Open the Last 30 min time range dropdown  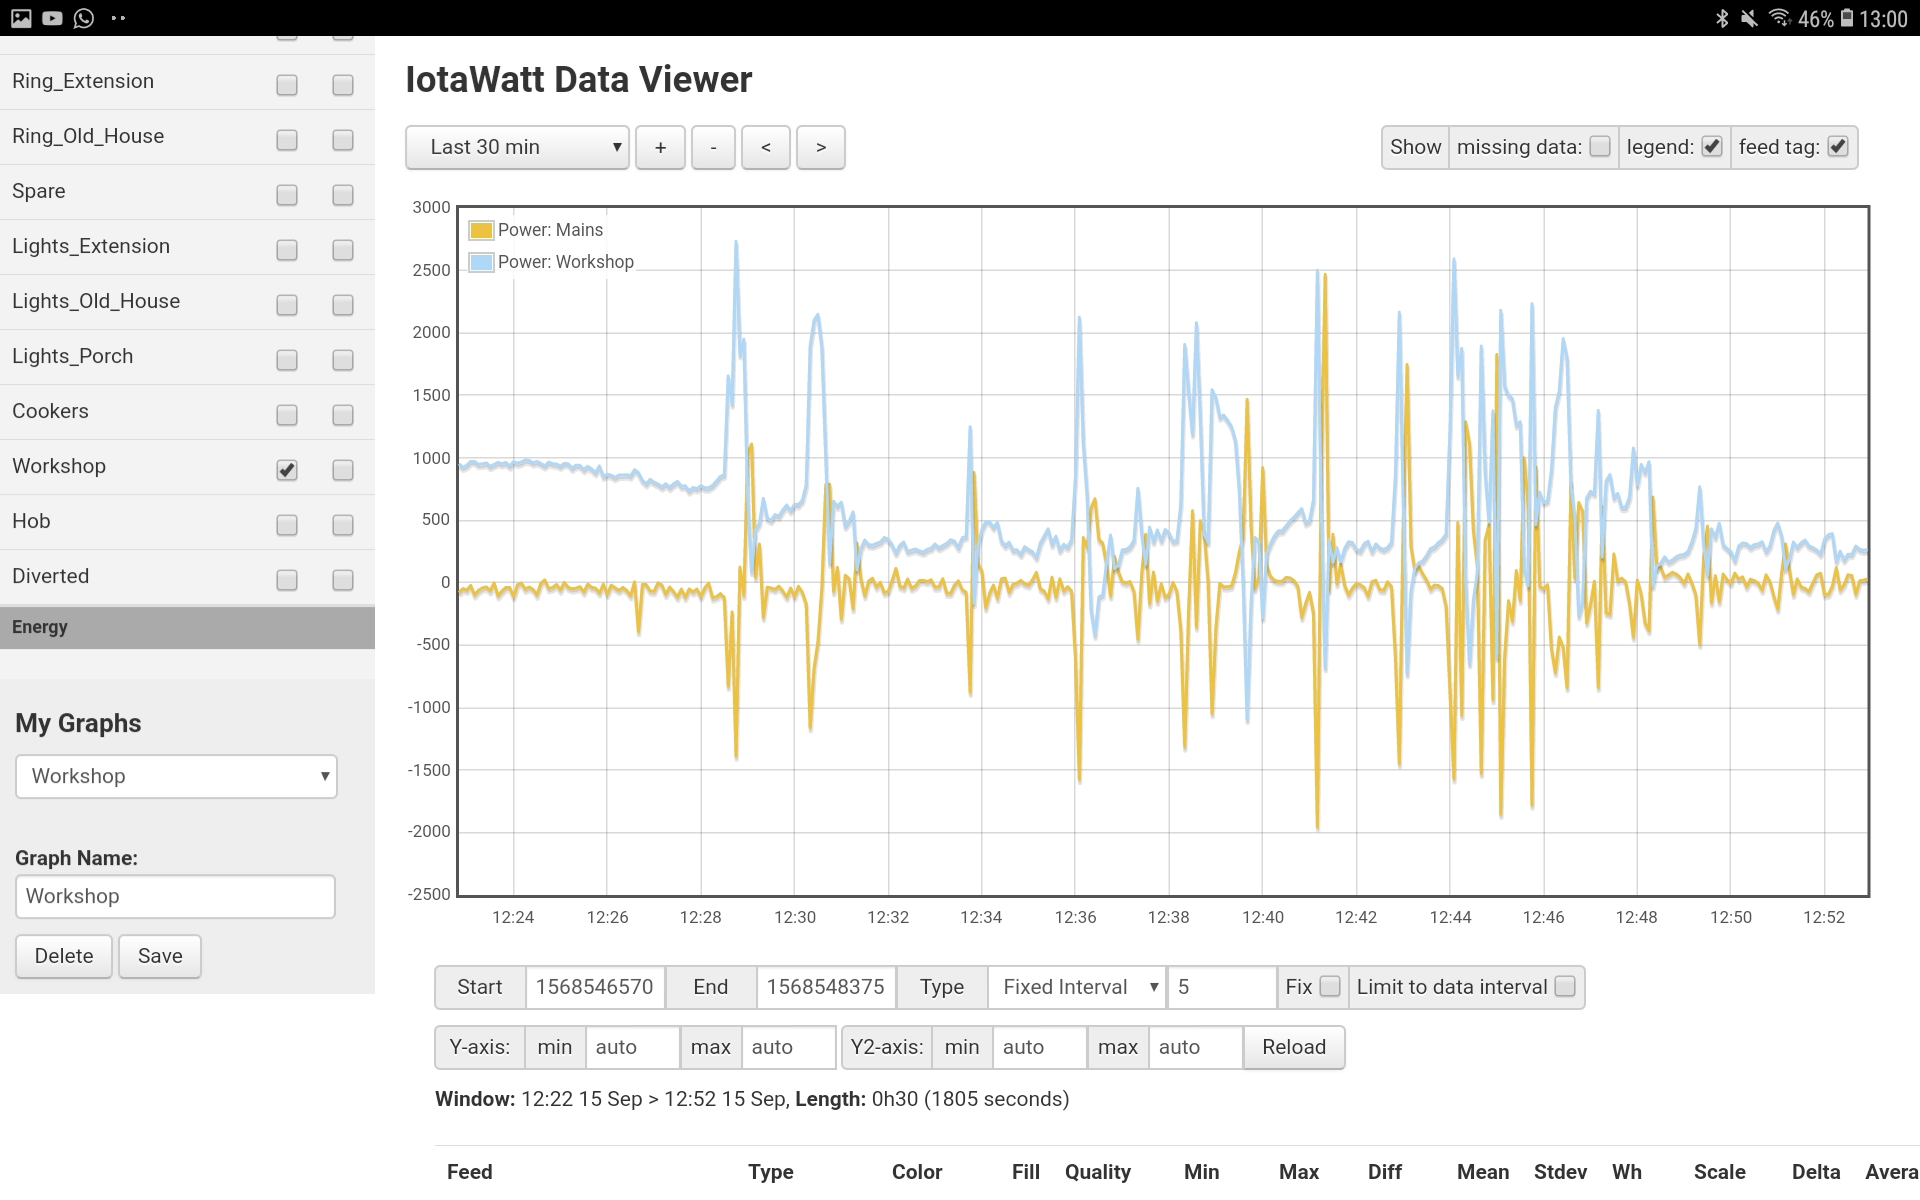click(x=517, y=147)
